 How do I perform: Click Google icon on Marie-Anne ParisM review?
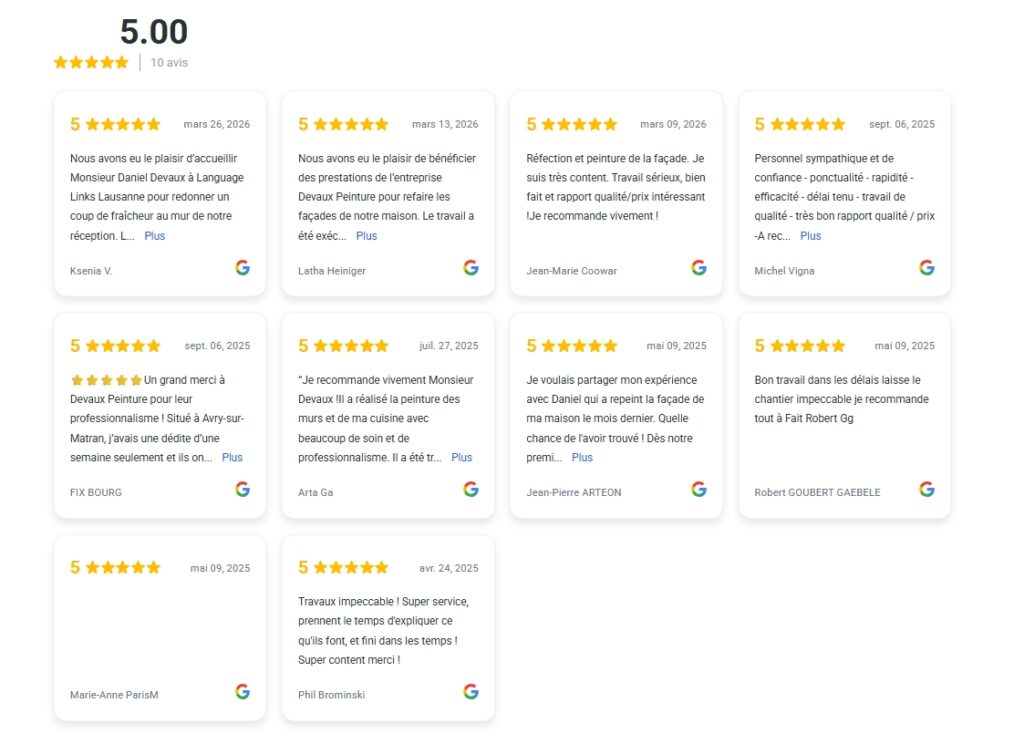pyautogui.click(x=242, y=692)
